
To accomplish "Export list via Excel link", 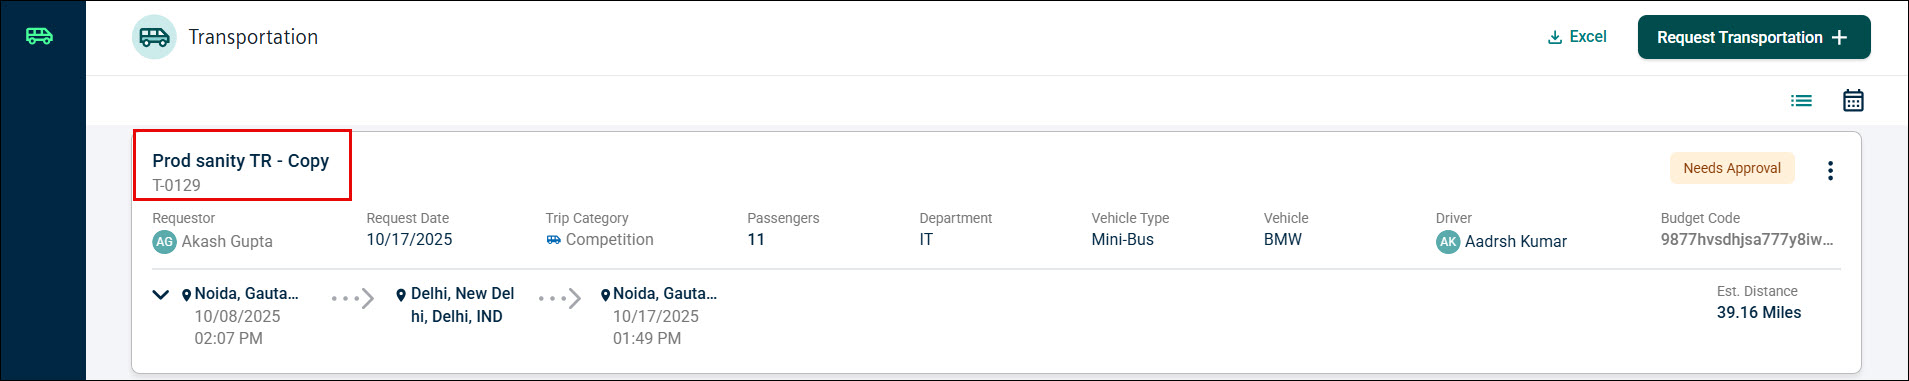I will coord(1577,37).
